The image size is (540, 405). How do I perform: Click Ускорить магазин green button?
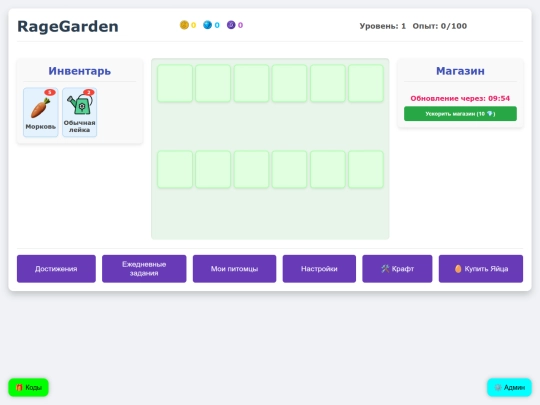[x=460, y=114]
